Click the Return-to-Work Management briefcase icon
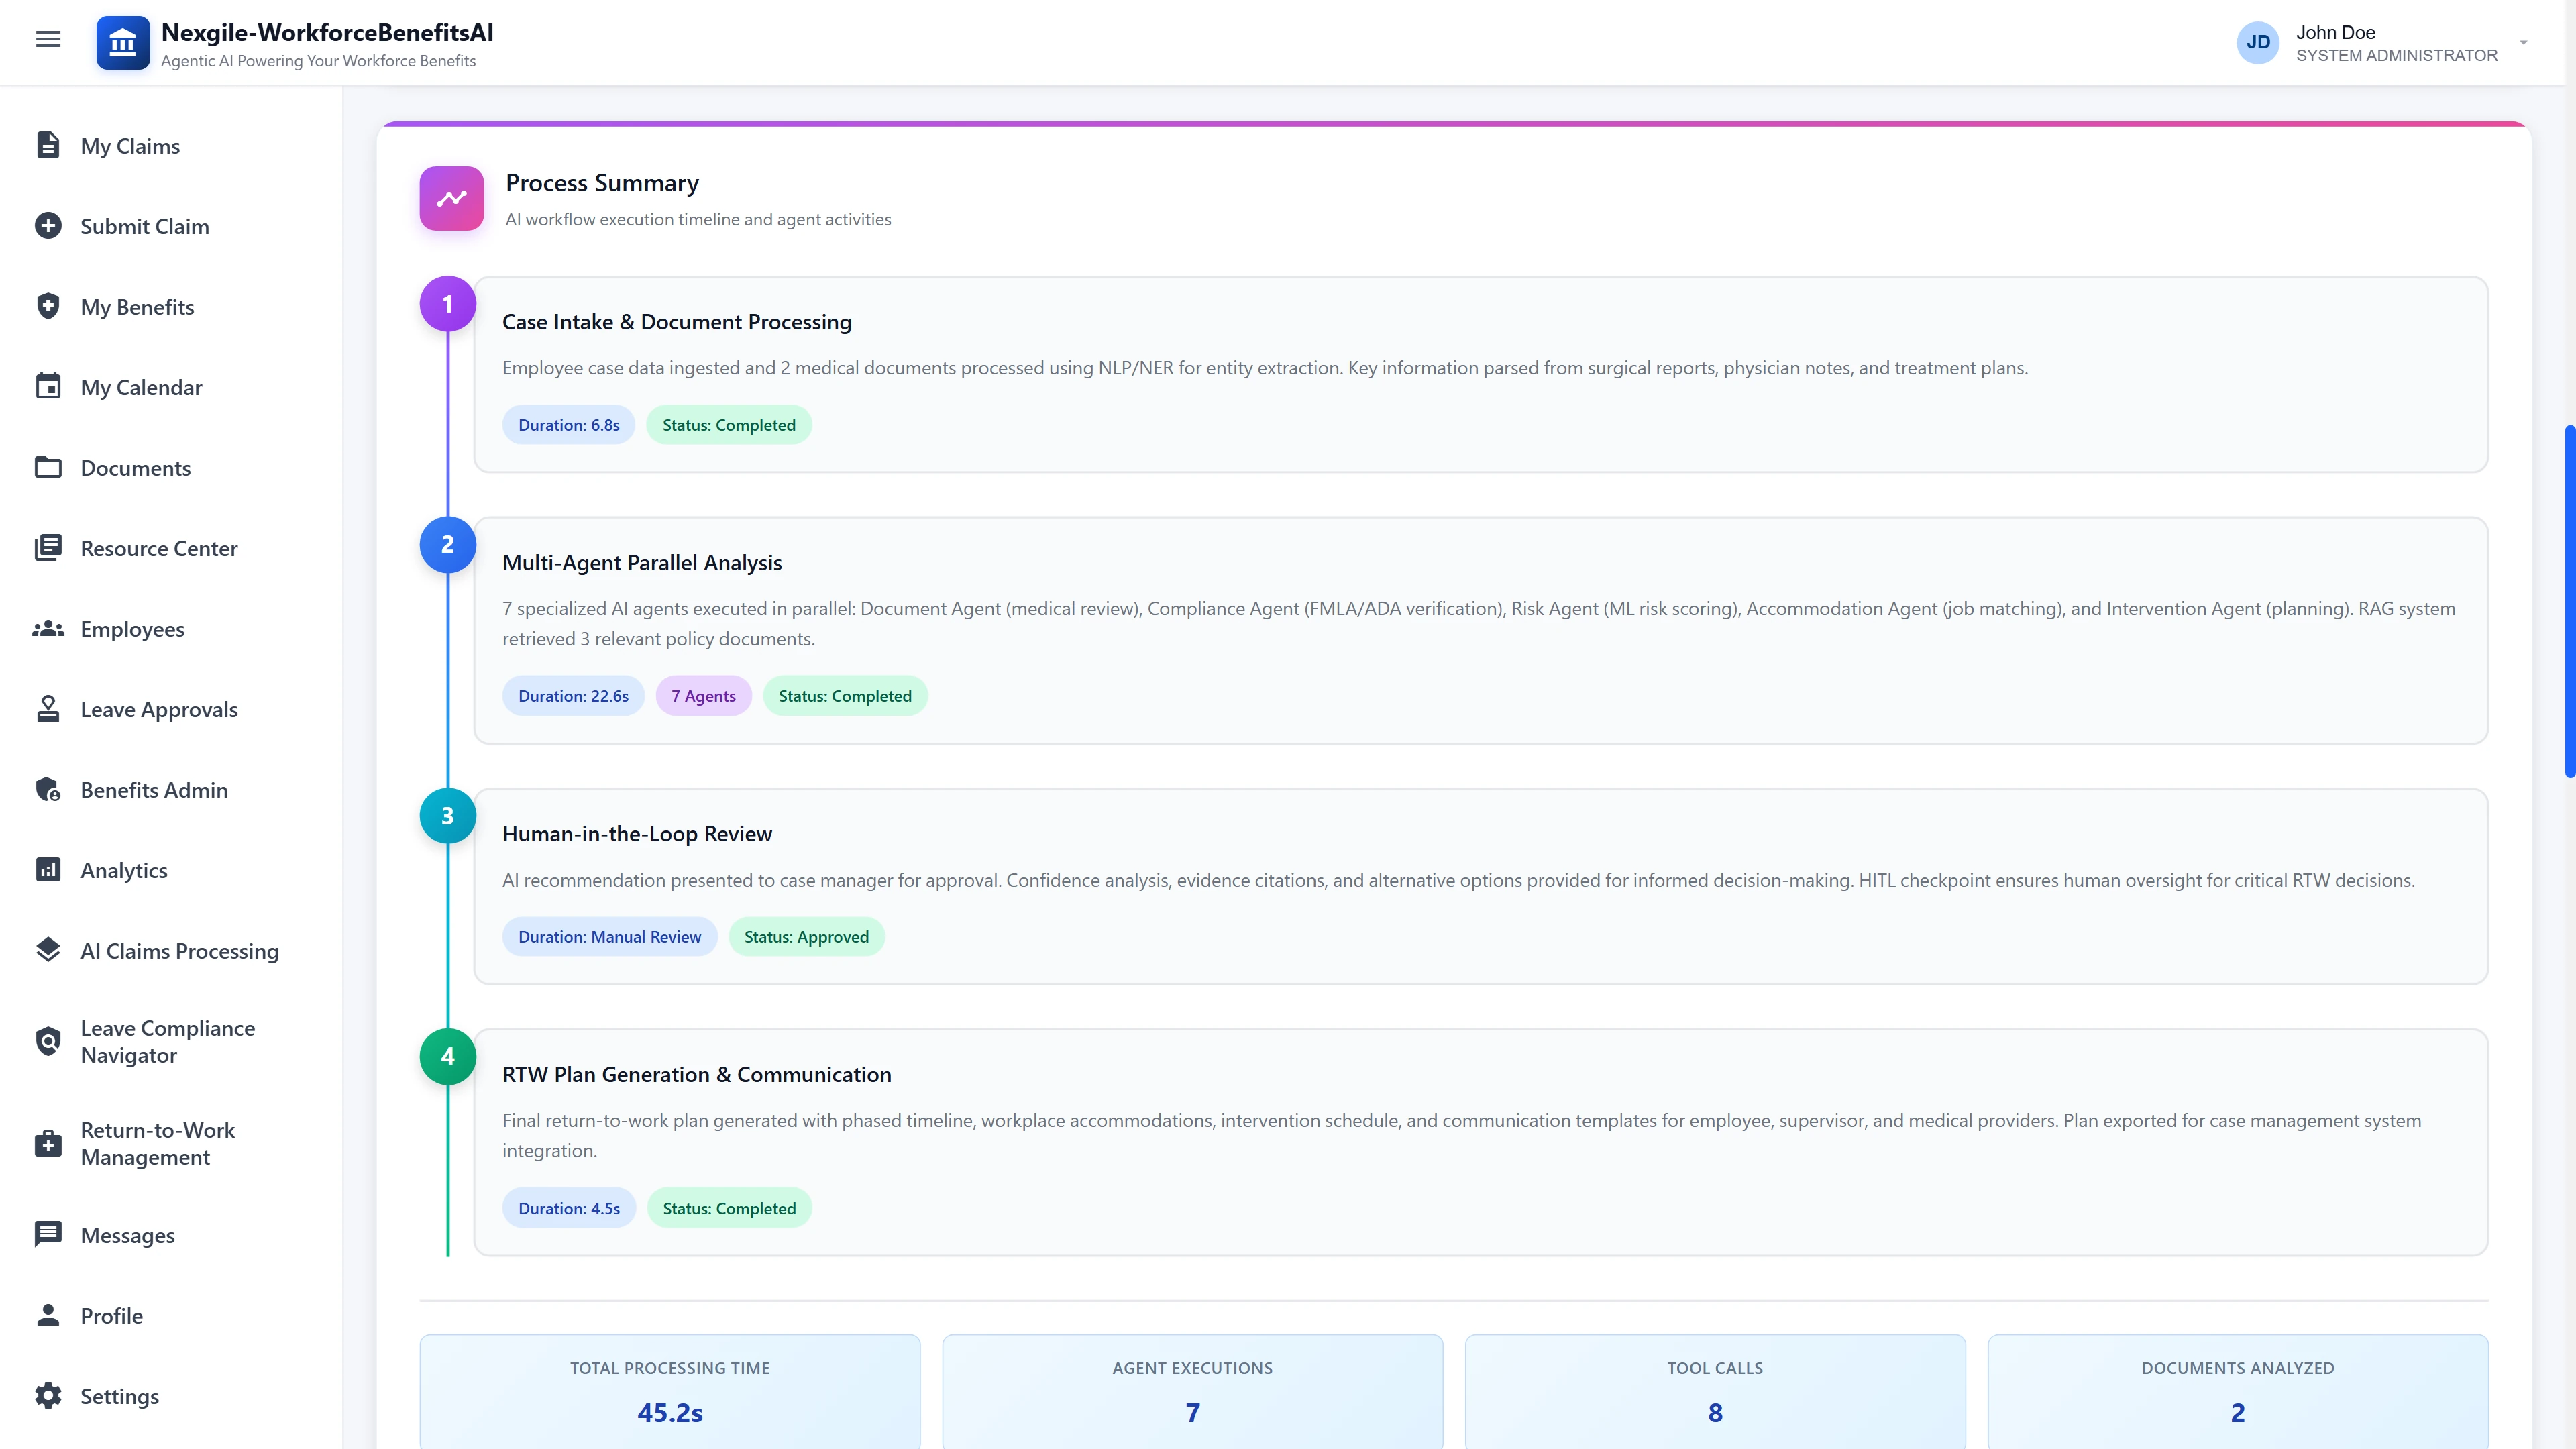 pos(49,1143)
